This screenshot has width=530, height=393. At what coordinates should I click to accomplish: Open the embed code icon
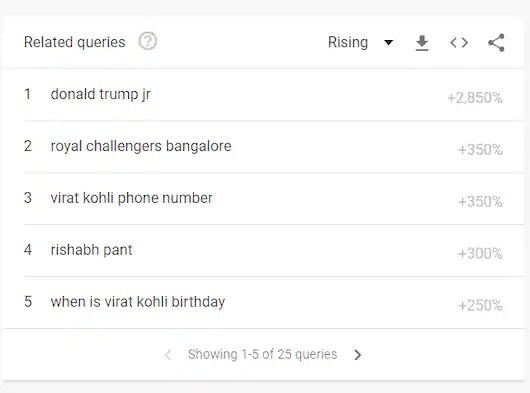(x=459, y=43)
